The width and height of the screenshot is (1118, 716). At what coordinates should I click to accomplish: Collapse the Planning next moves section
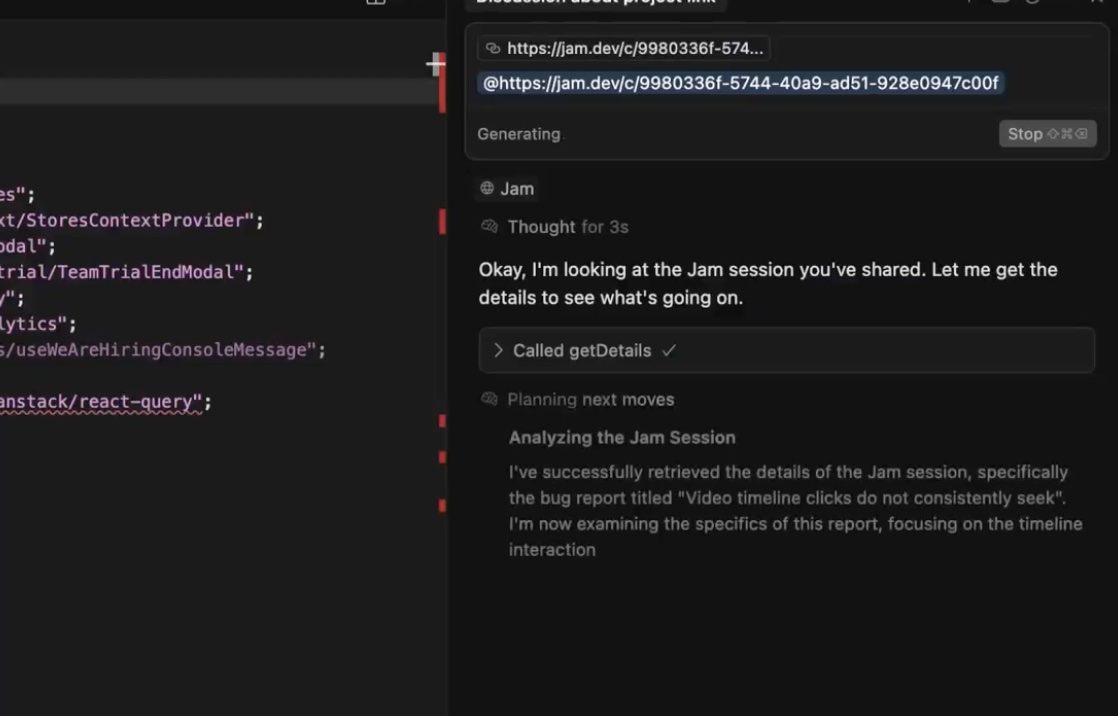point(590,399)
